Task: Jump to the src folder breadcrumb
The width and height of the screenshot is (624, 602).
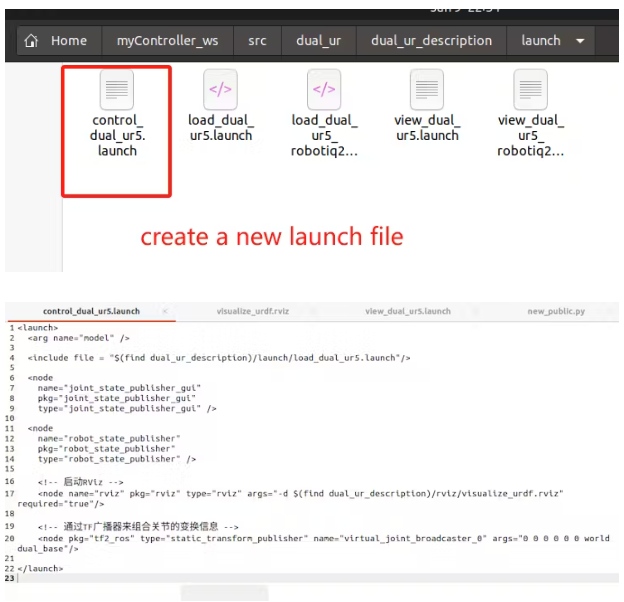Action: tap(257, 41)
